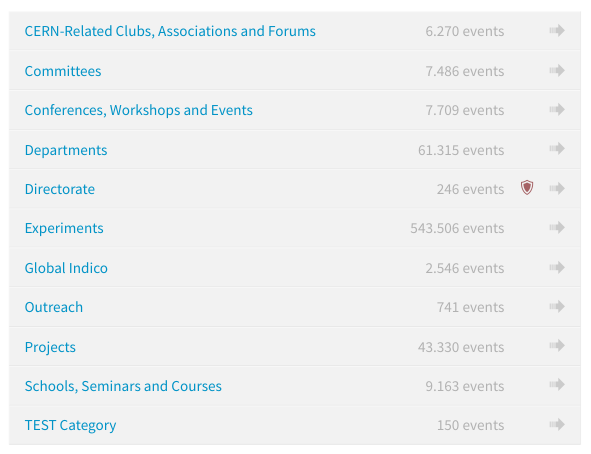
Task: Click the arrow icon in Directorate row
Action: (x=557, y=188)
